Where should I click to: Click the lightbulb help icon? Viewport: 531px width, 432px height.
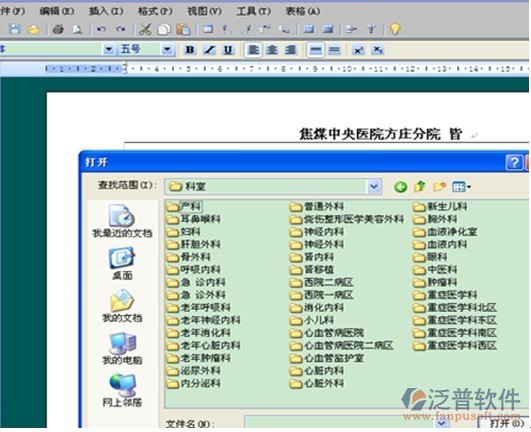tap(395, 29)
